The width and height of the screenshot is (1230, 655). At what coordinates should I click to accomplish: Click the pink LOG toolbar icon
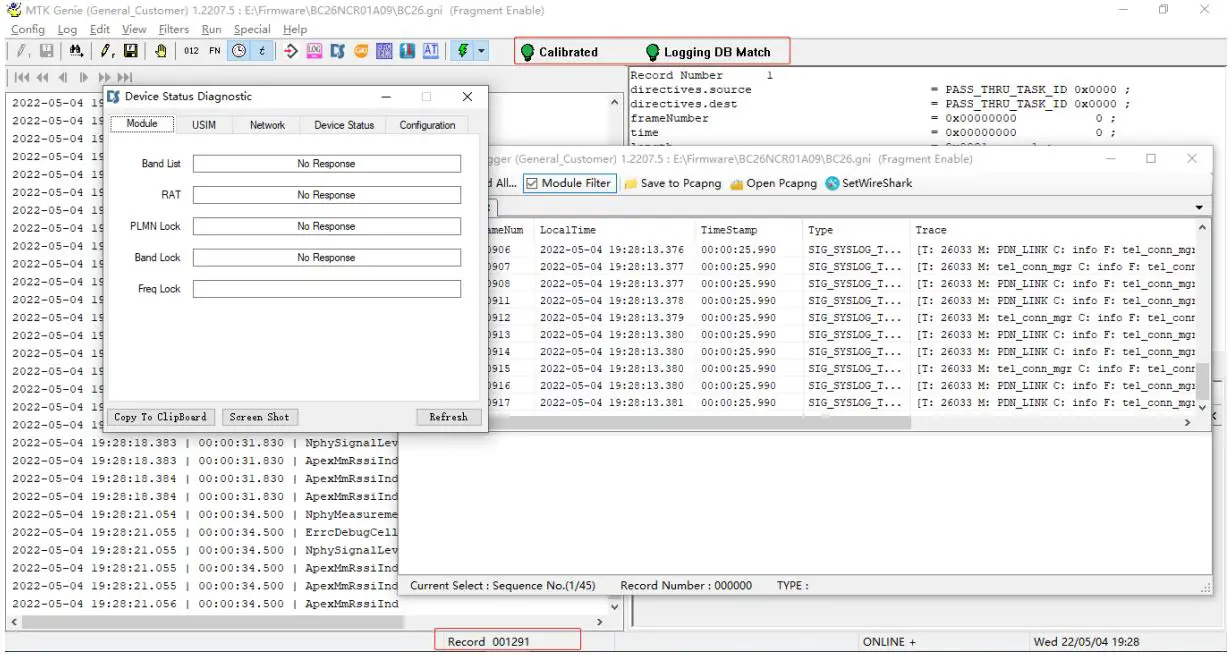click(314, 51)
